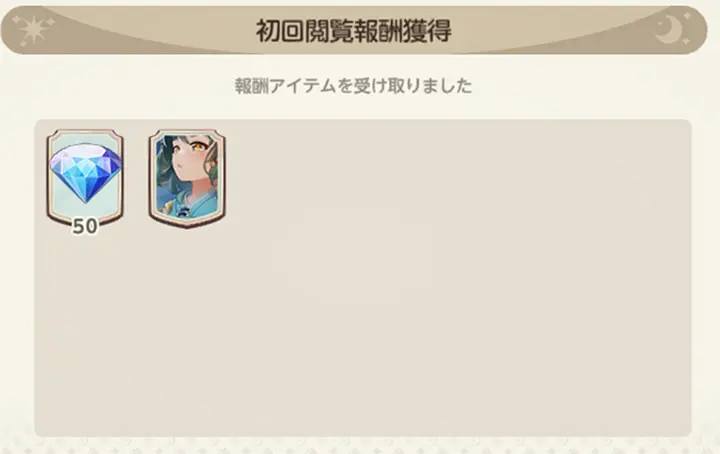This screenshot has width=720, height=454.
Task: Tap the header banner area right of title
Action: pyautogui.click(x=551, y=30)
